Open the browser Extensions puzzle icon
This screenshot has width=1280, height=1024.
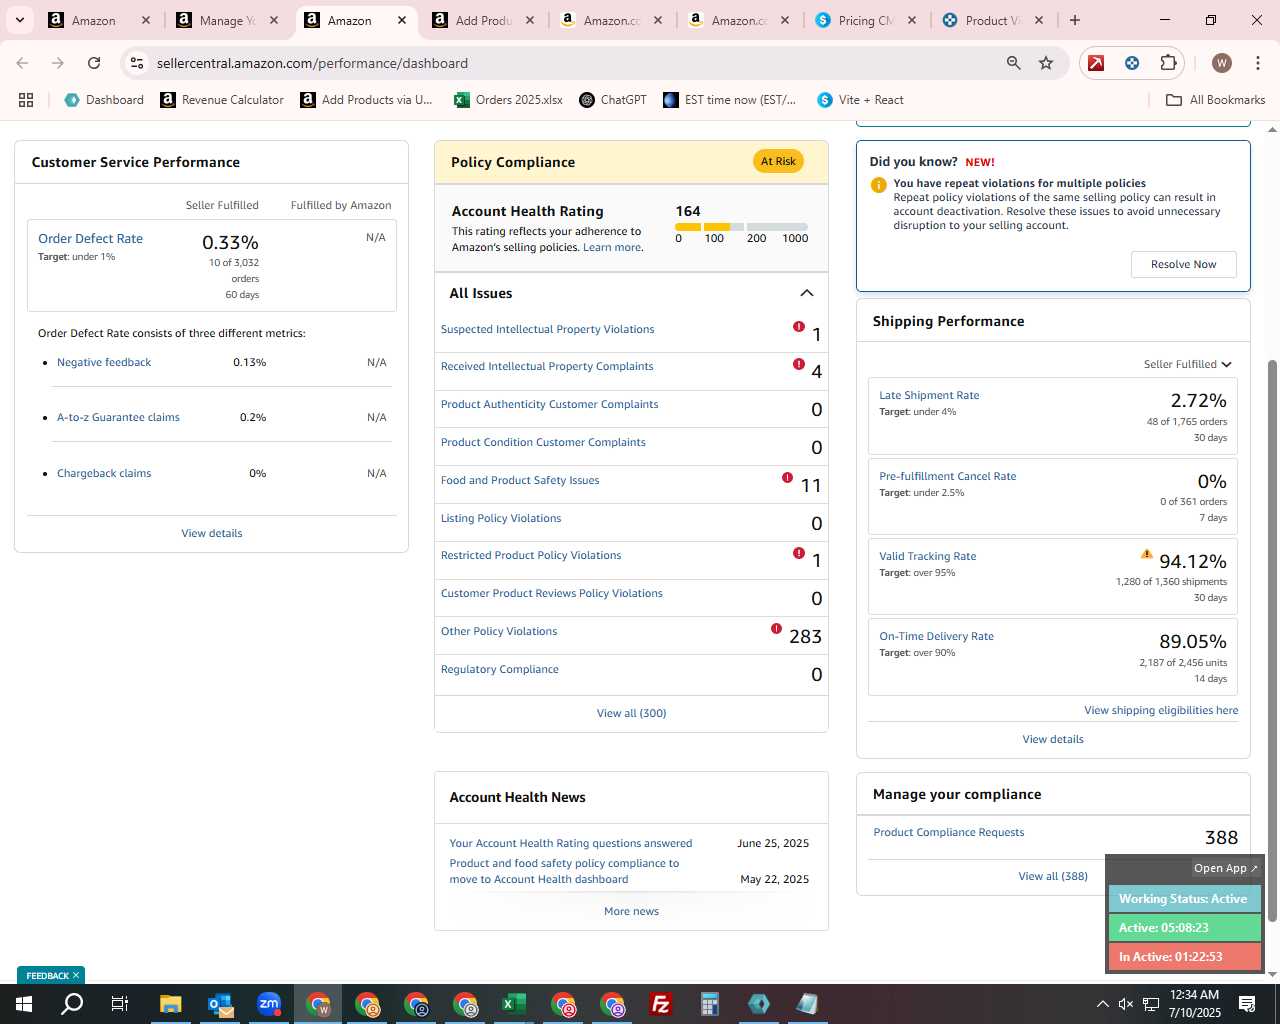1168,63
